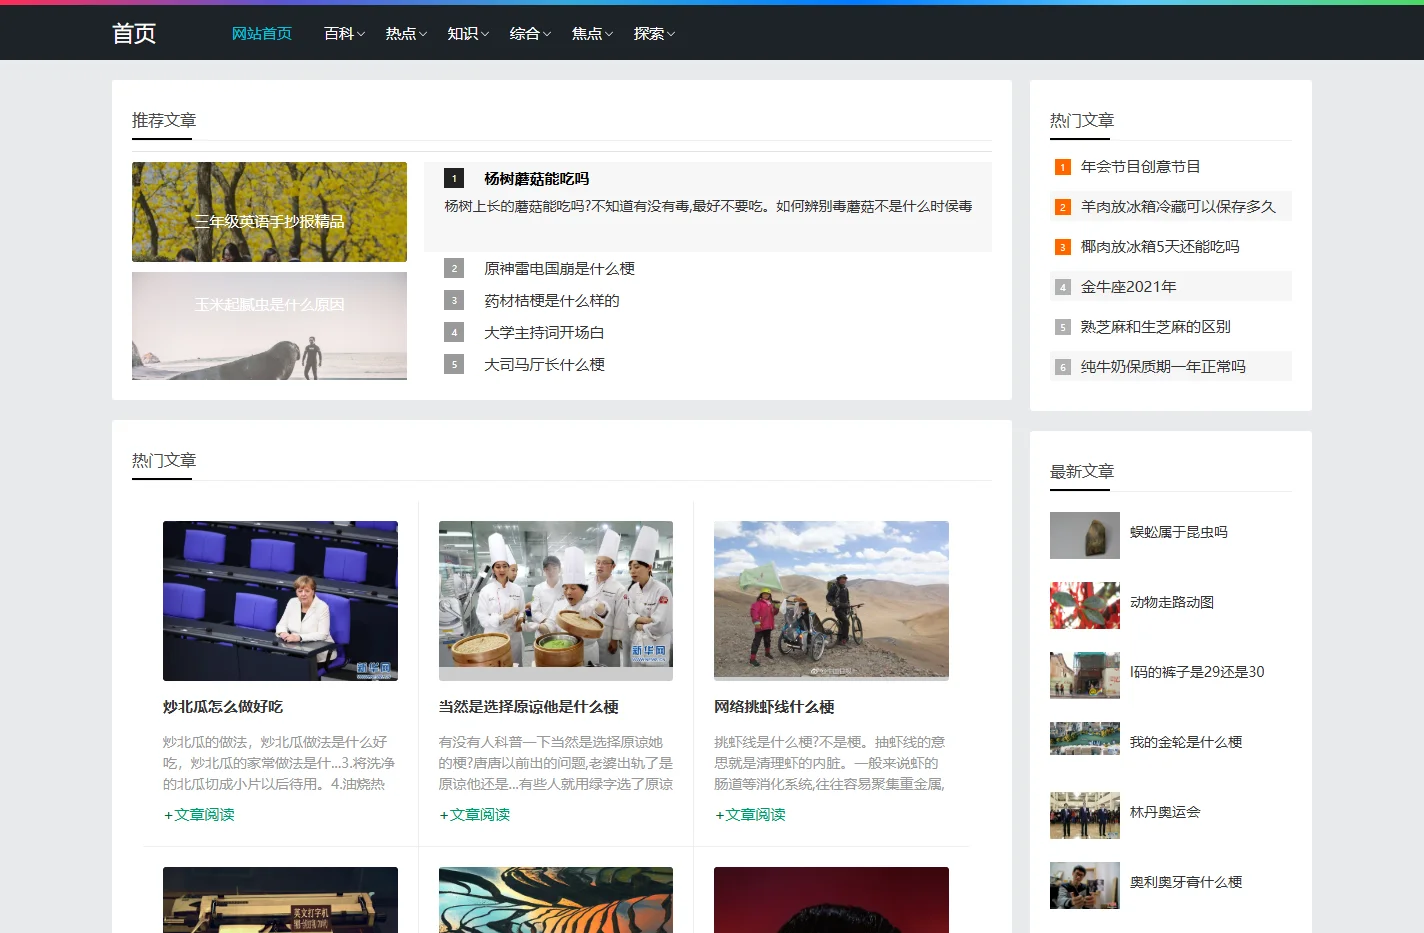Expand the 焦点 dropdown menu
Screen dimensions: 1424x933
592,34
